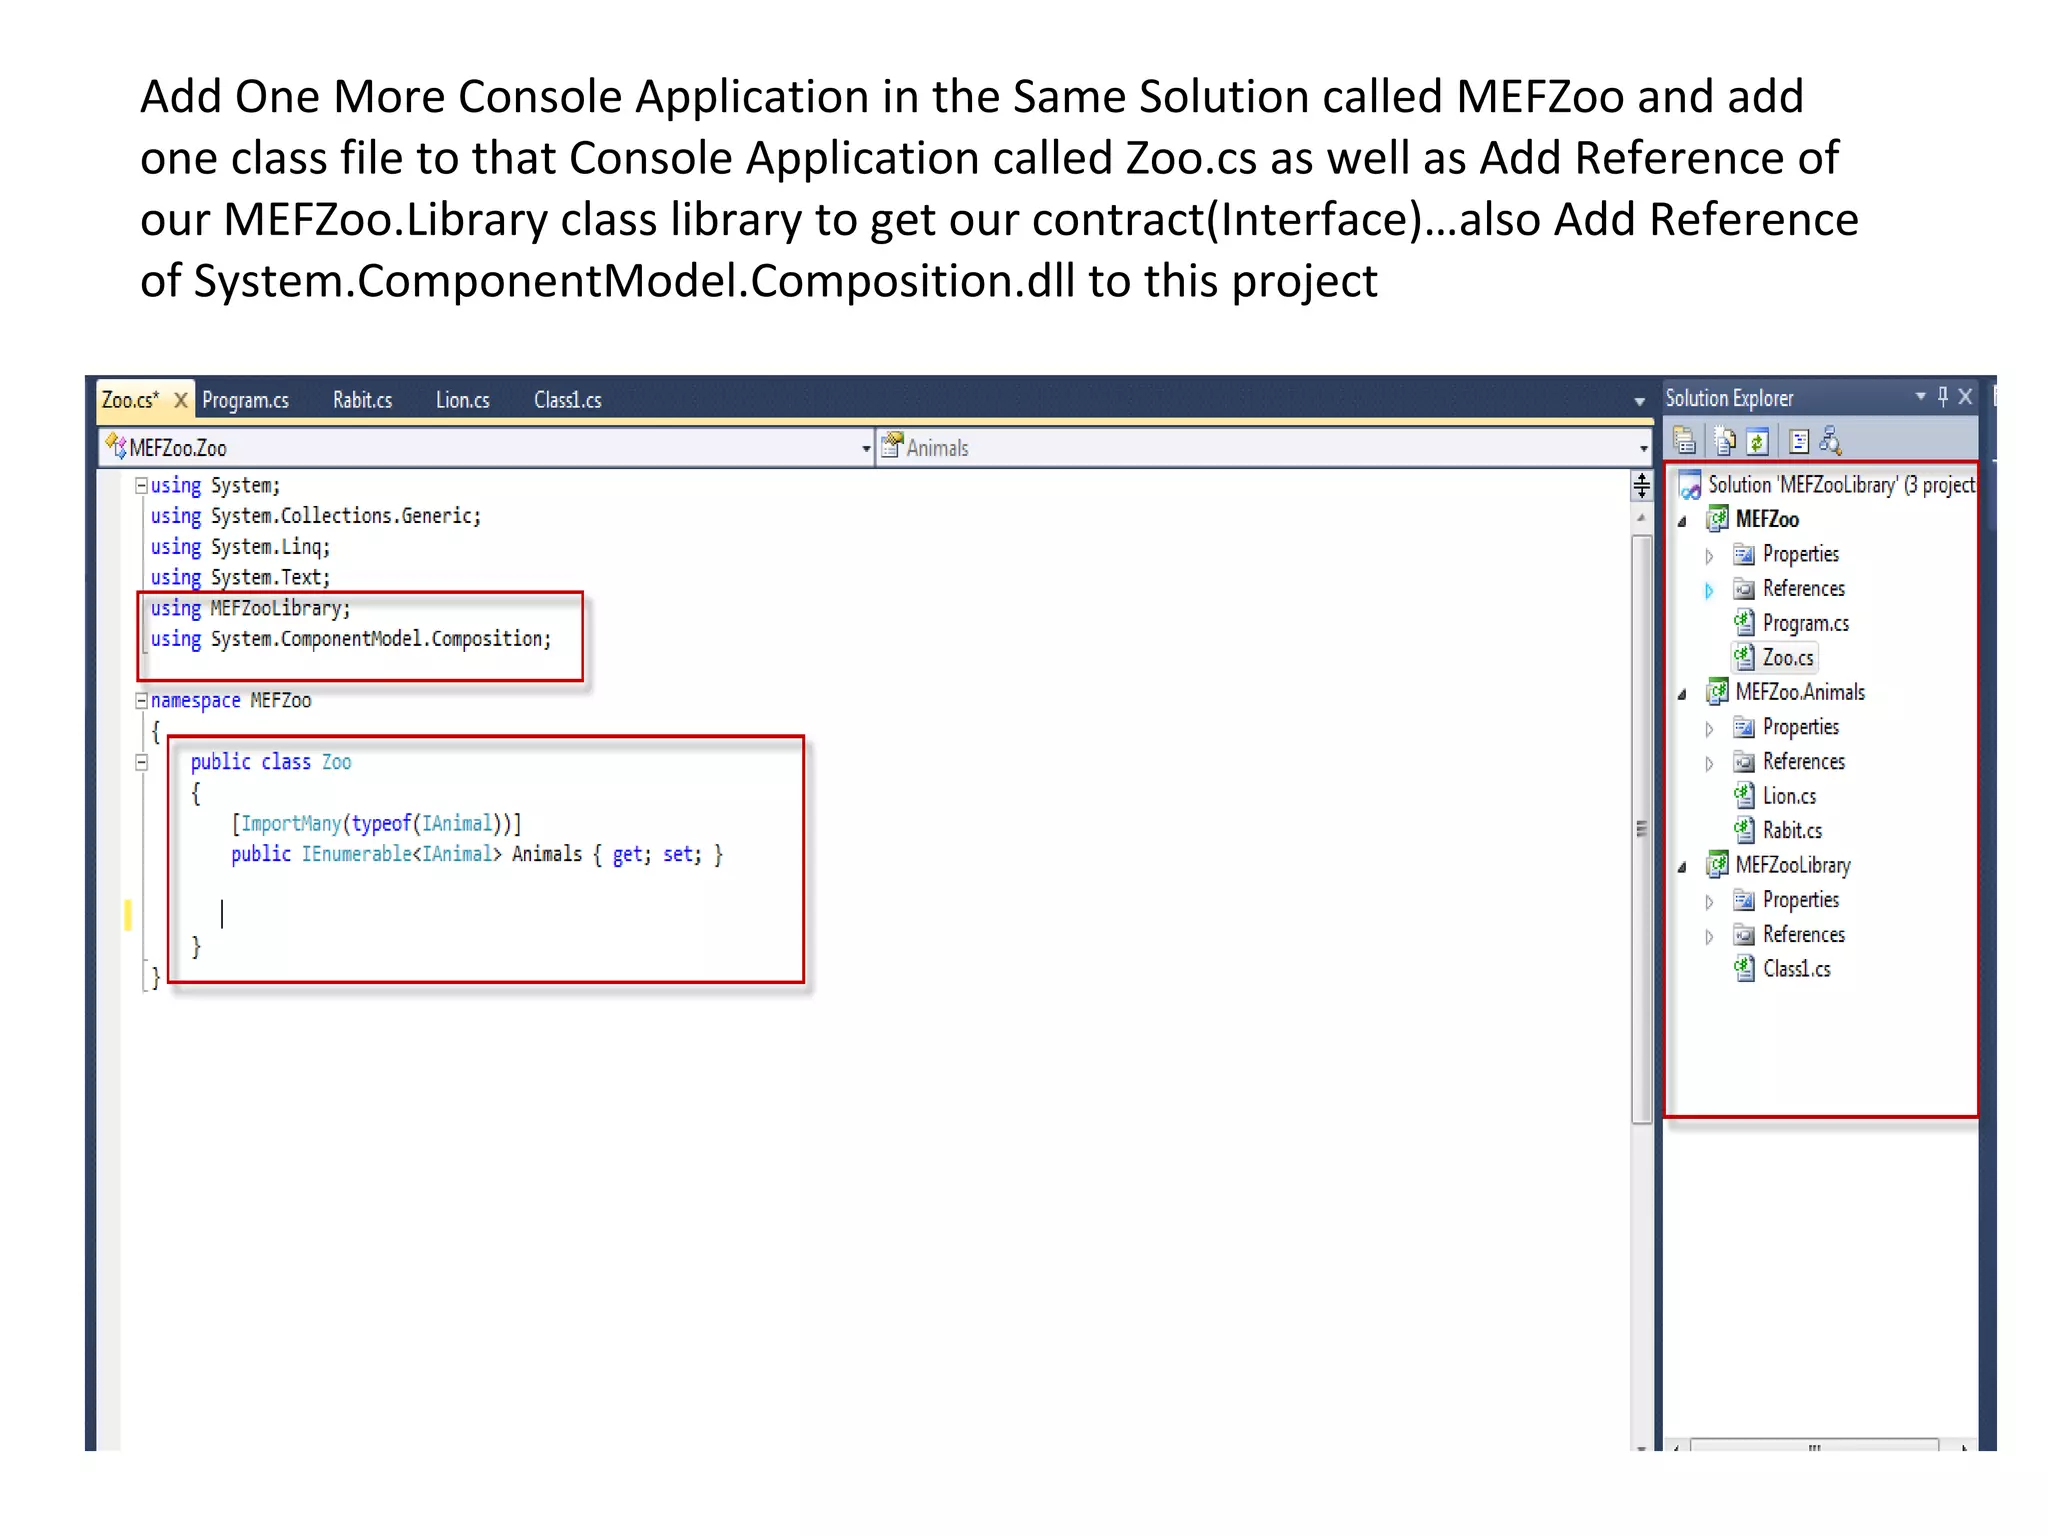
Task: Collapse the MEFZoo.Animals project node
Action: (x=1682, y=694)
